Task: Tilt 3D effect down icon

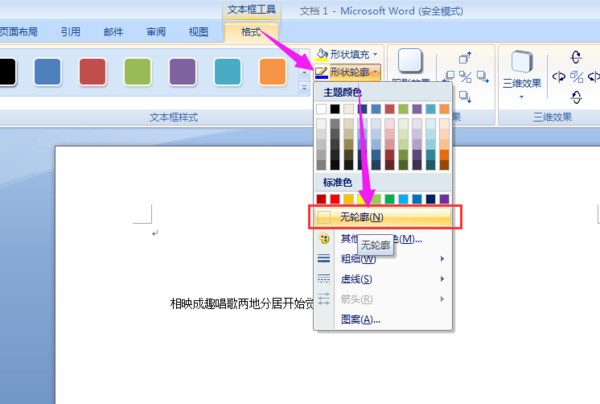Action: [x=576, y=97]
